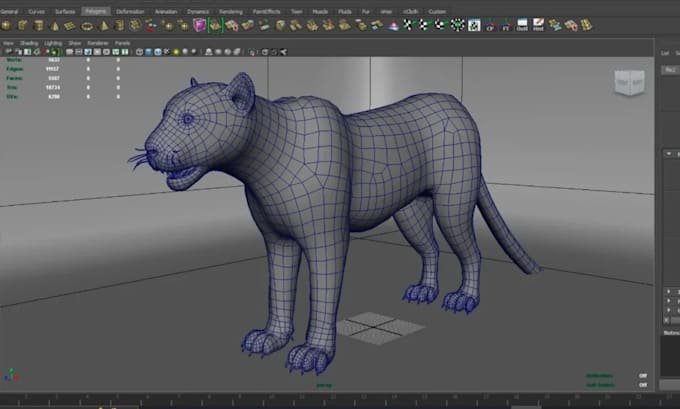
Task: Toggle shadows in the panel toolbar
Action: (185, 52)
